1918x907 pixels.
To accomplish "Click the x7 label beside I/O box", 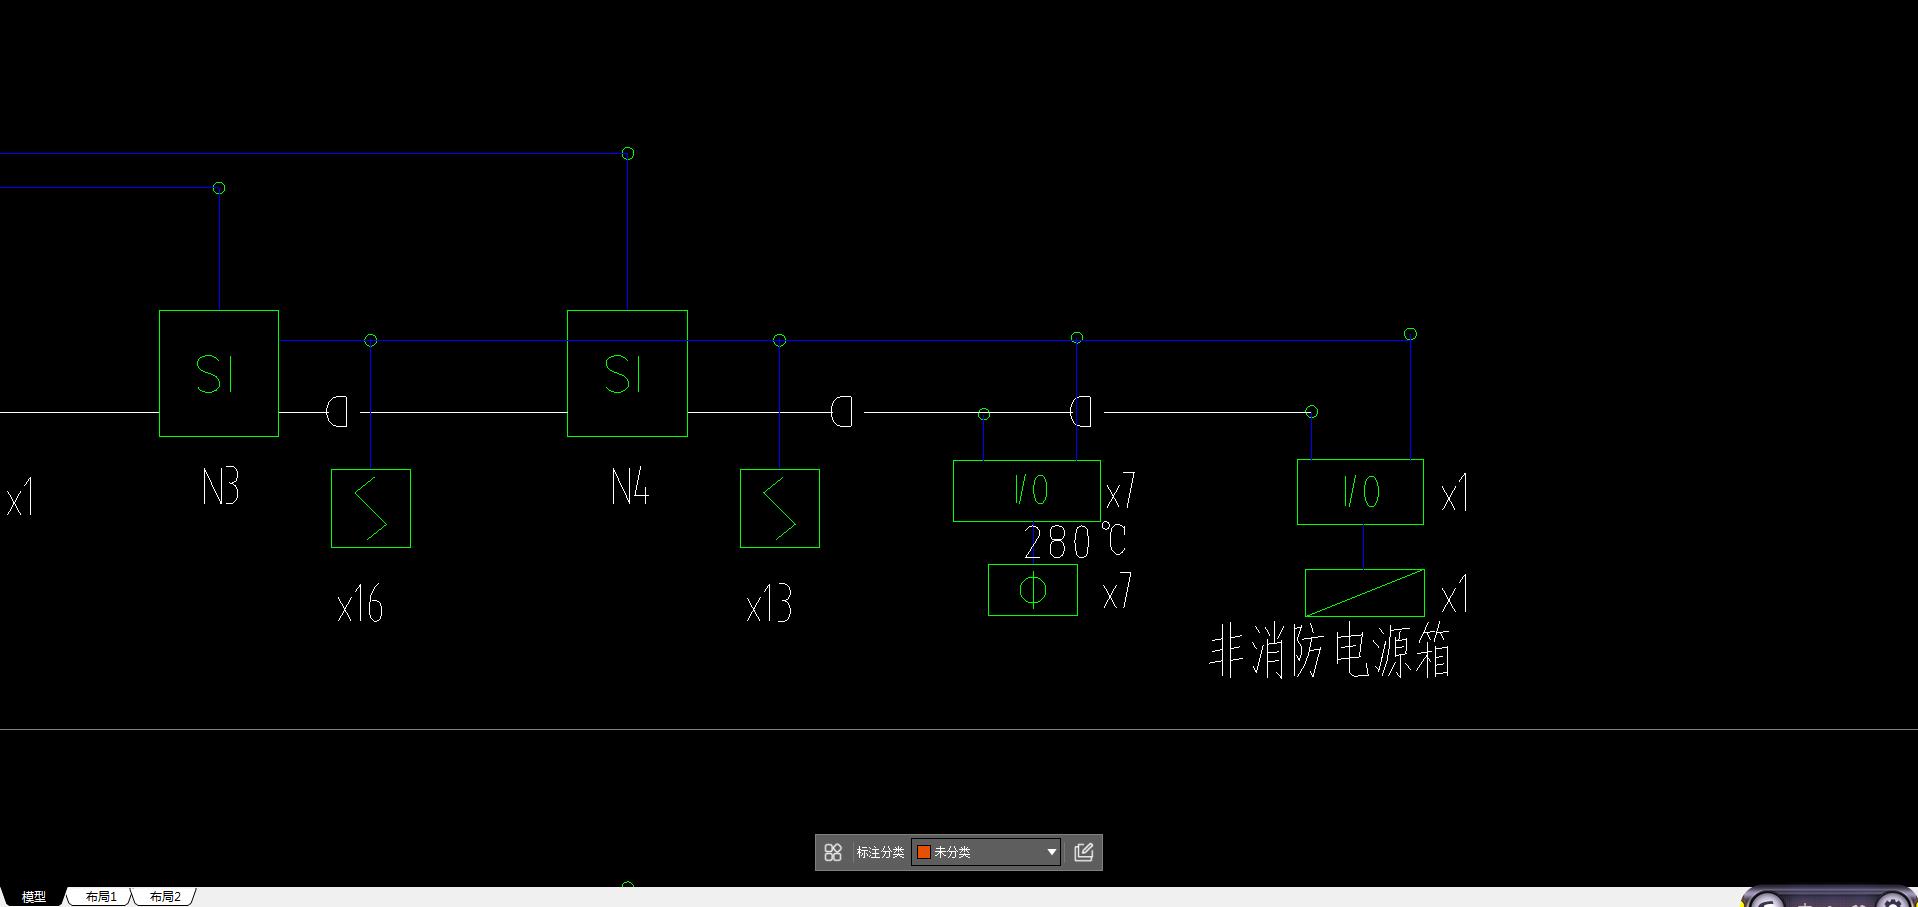I will (x=1121, y=491).
